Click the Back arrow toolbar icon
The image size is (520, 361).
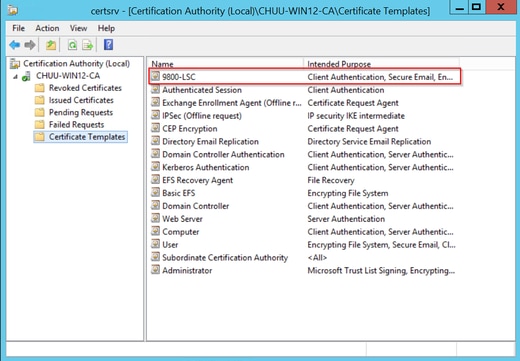point(15,45)
